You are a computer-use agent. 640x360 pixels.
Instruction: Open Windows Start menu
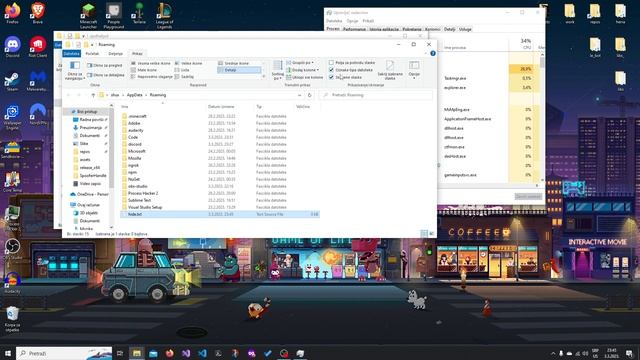[8, 353]
